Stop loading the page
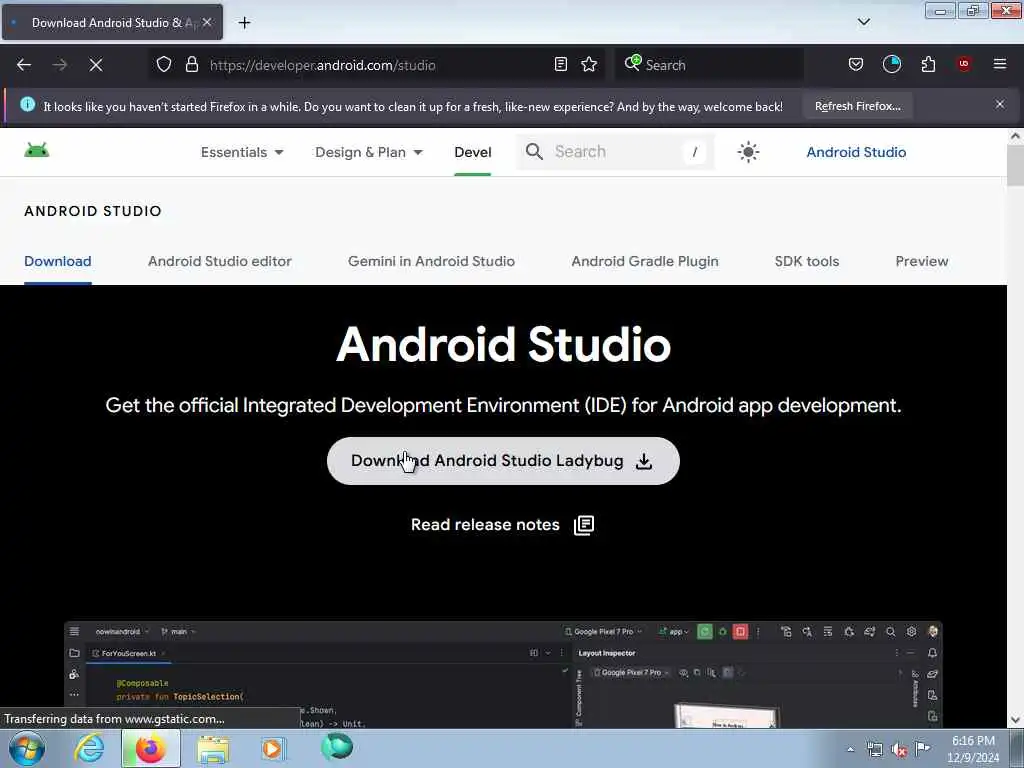This screenshot has height=768, width=1024. 95,65
